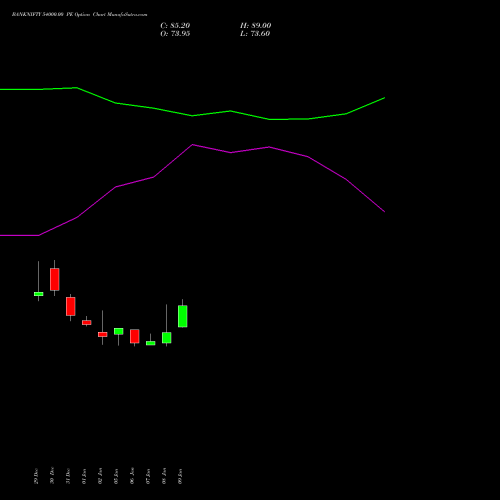500x500 pixels.
Task: Select the small green candle for 29 Dec
Action: (x=39, y=294)
